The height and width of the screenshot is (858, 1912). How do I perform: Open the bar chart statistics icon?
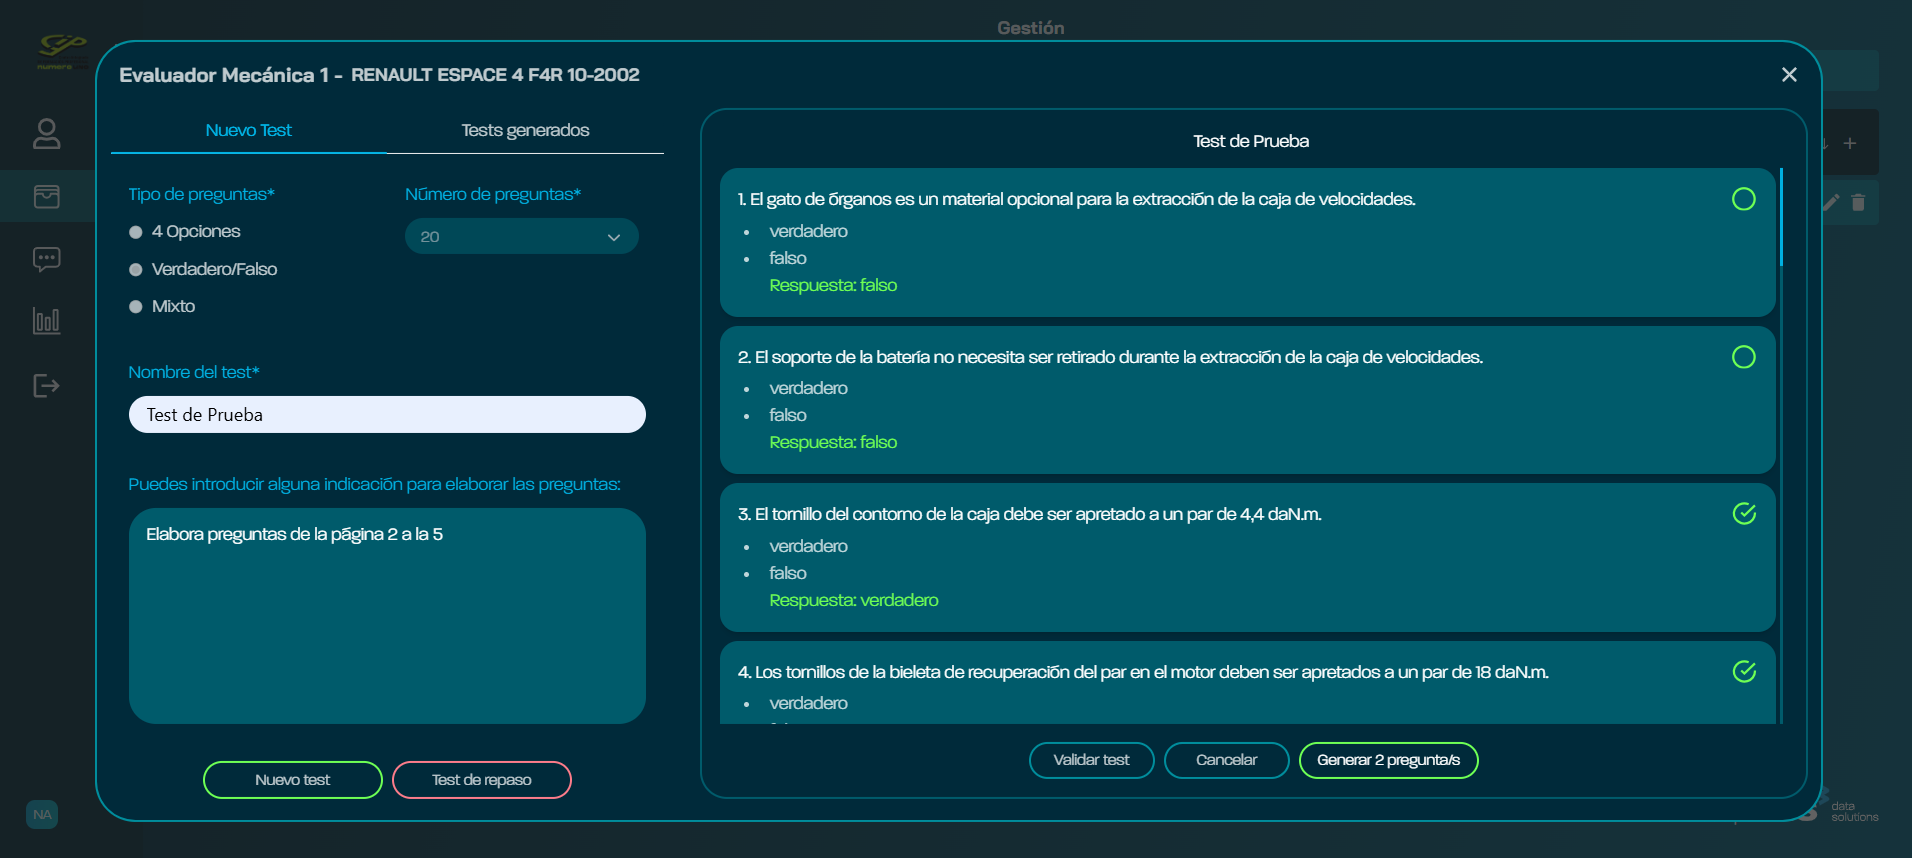point(46,321)
